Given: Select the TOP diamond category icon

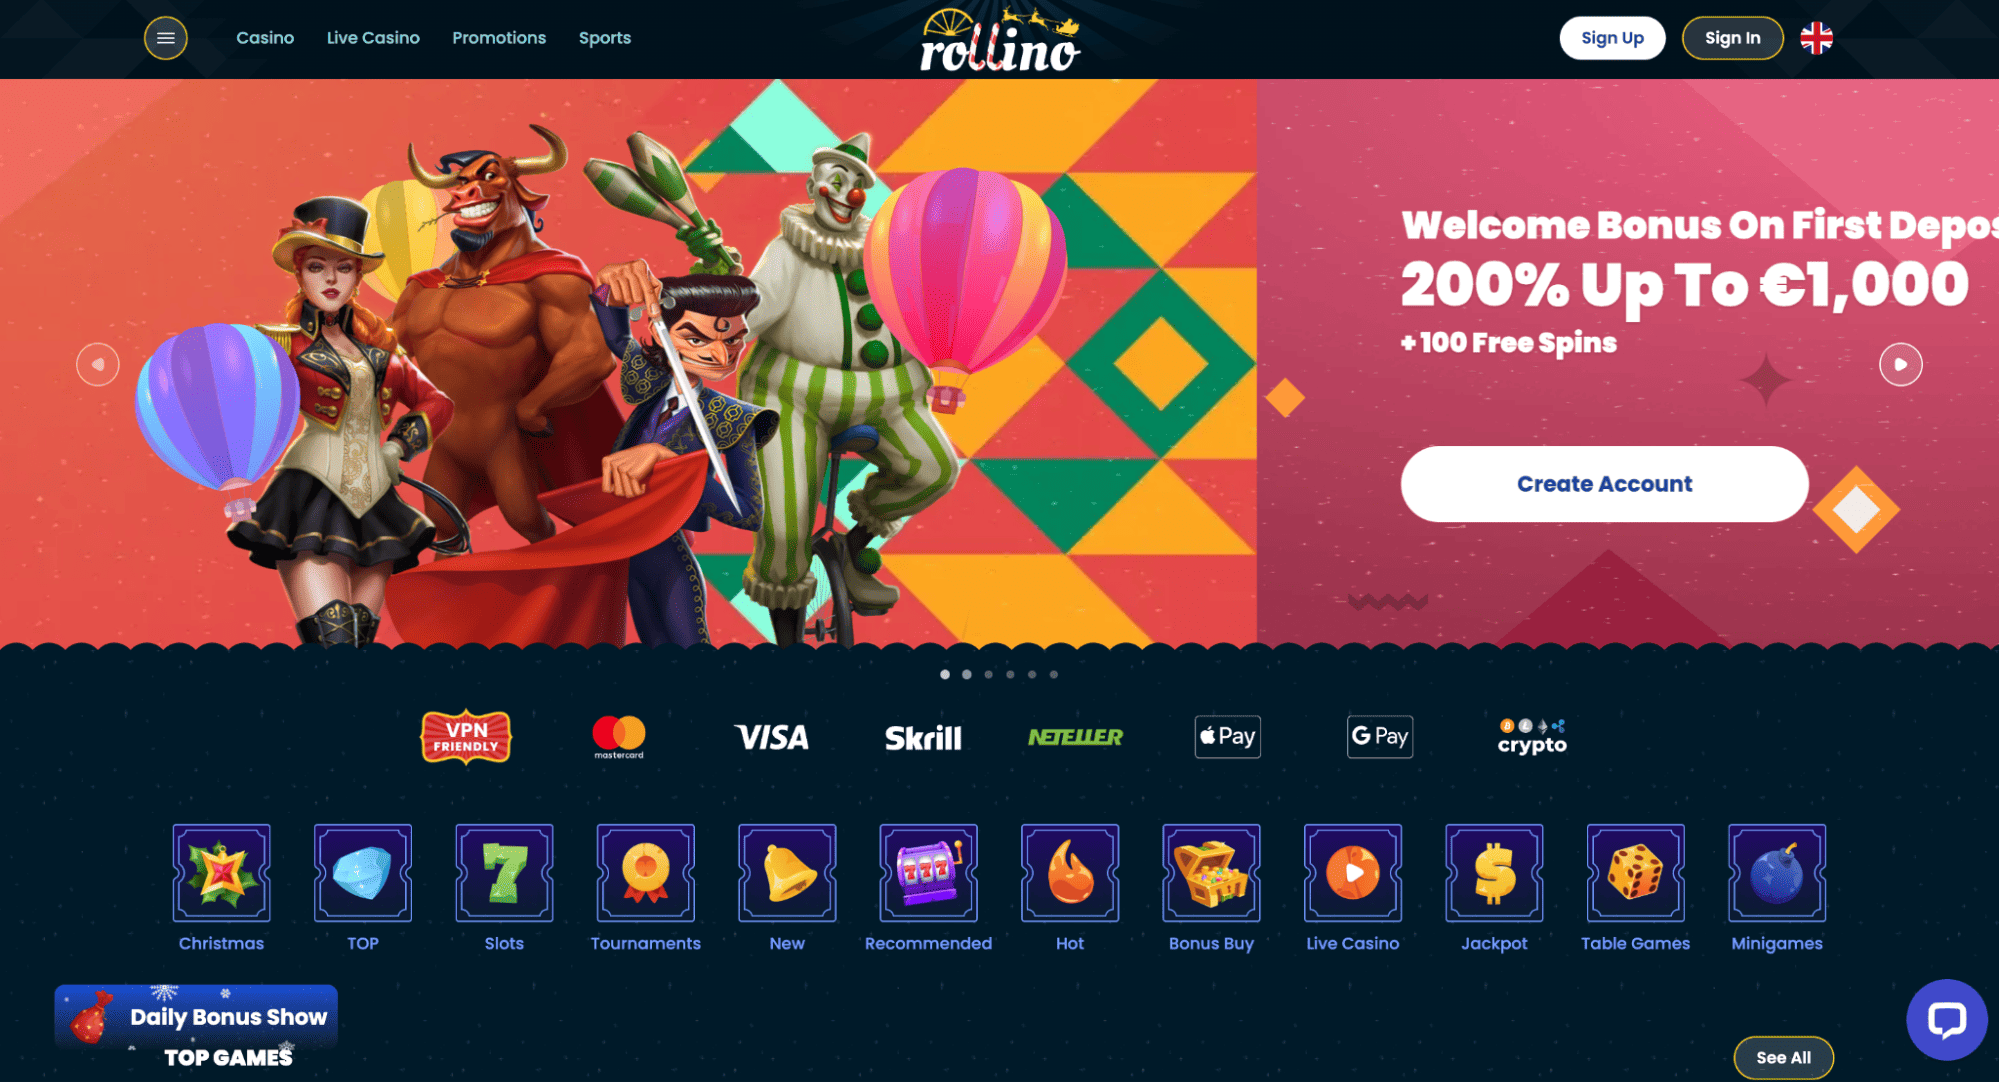Looking at the screenshot, I should [363, 873].
